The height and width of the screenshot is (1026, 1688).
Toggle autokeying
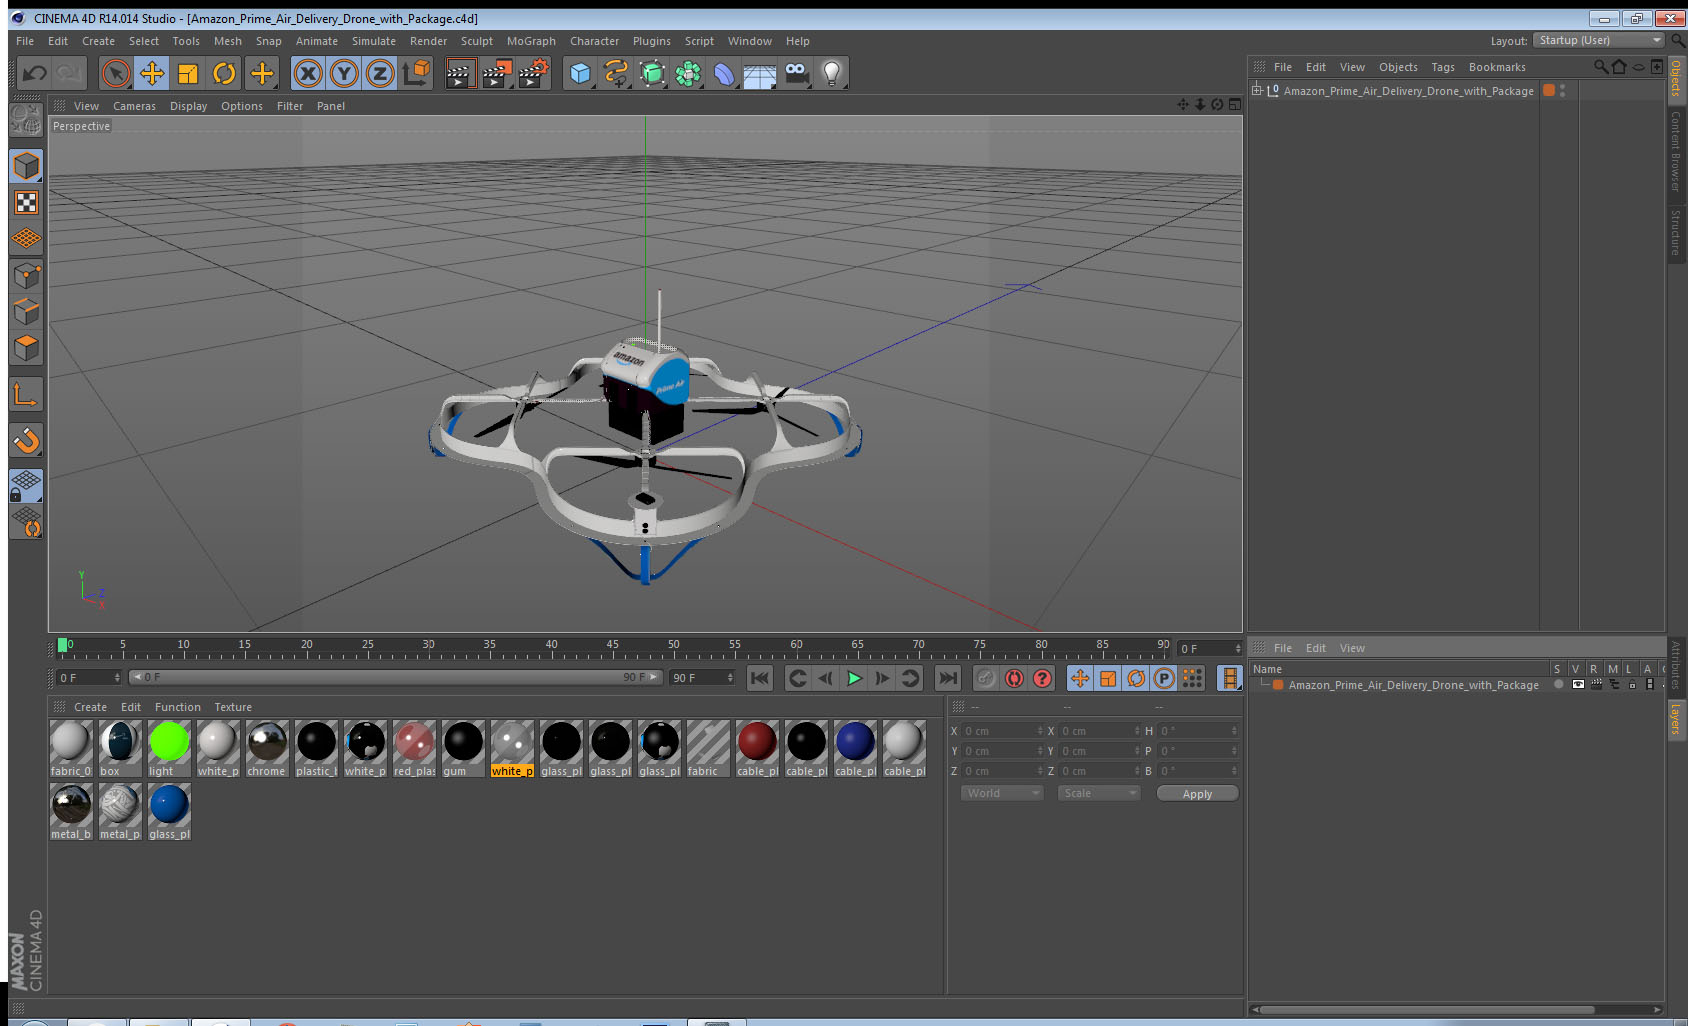(1014, 678)
